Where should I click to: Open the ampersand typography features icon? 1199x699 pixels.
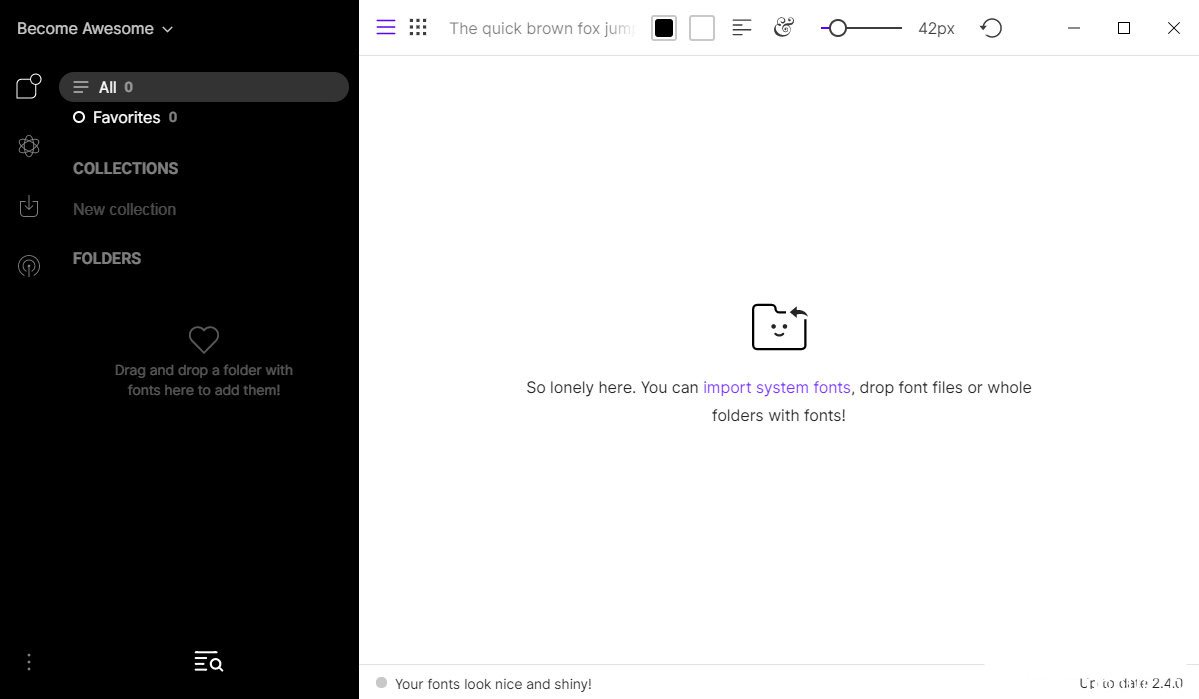point(784,28)
